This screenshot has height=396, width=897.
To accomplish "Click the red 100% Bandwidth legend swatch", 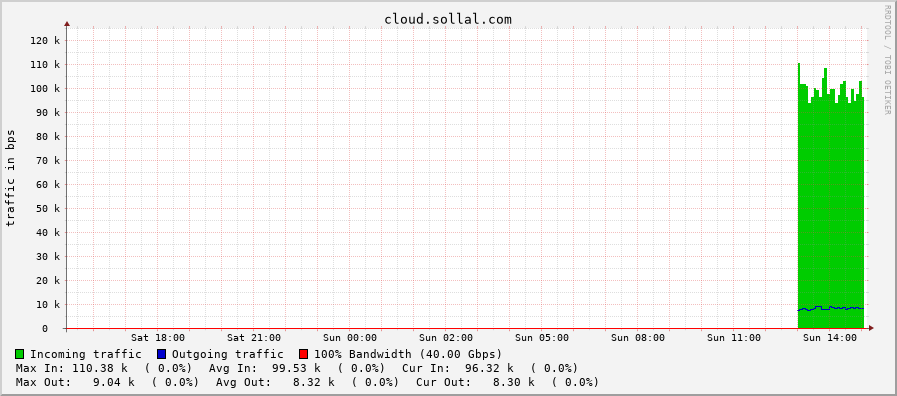I will (x=303, y=354).
